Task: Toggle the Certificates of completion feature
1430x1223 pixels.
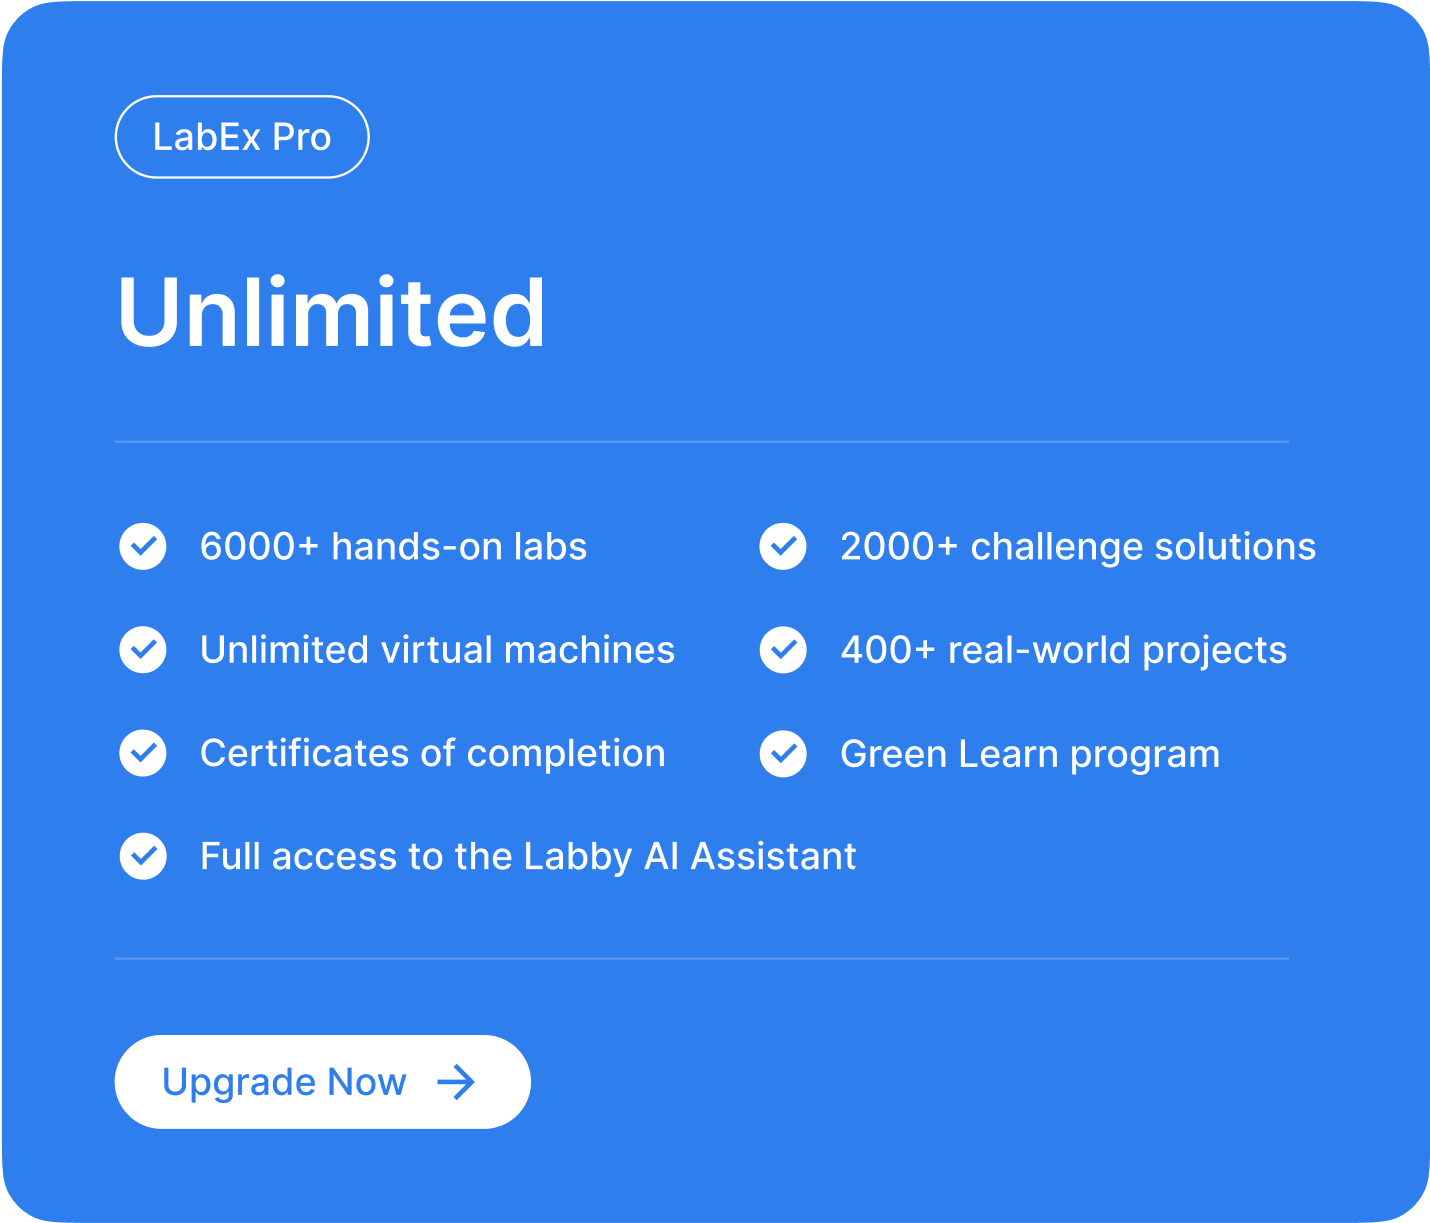Action: (x=433, y=753)
